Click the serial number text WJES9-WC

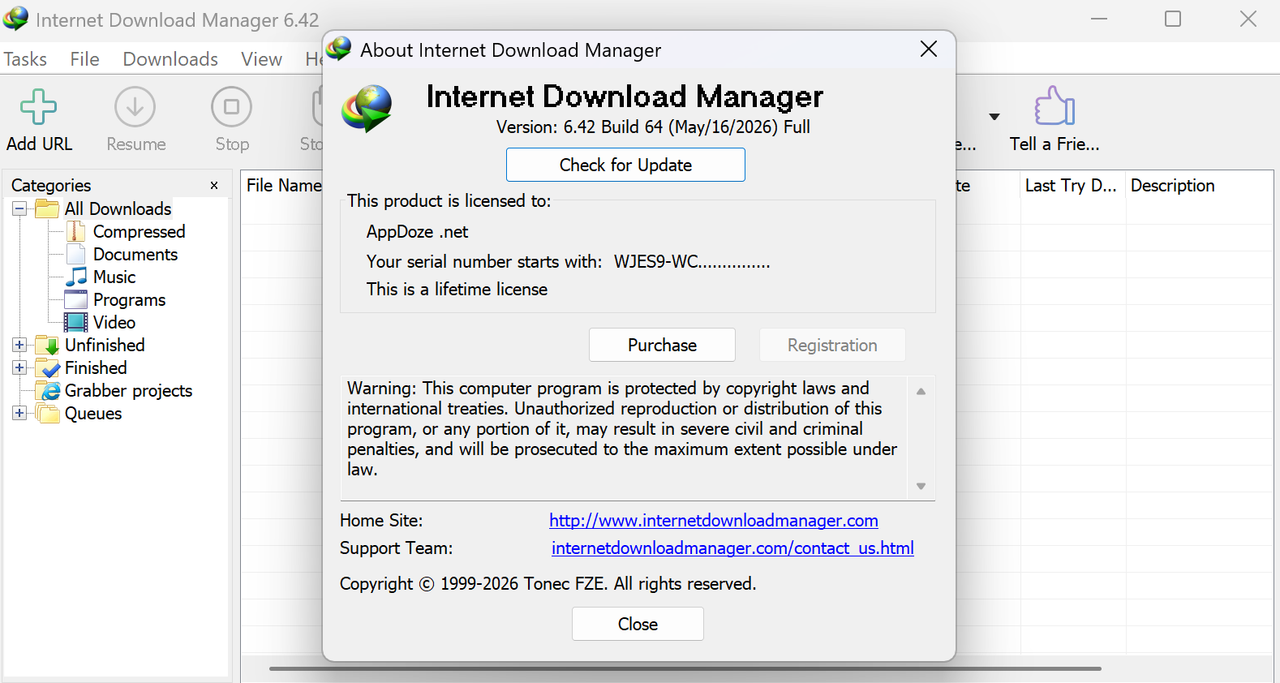[692, 261]
